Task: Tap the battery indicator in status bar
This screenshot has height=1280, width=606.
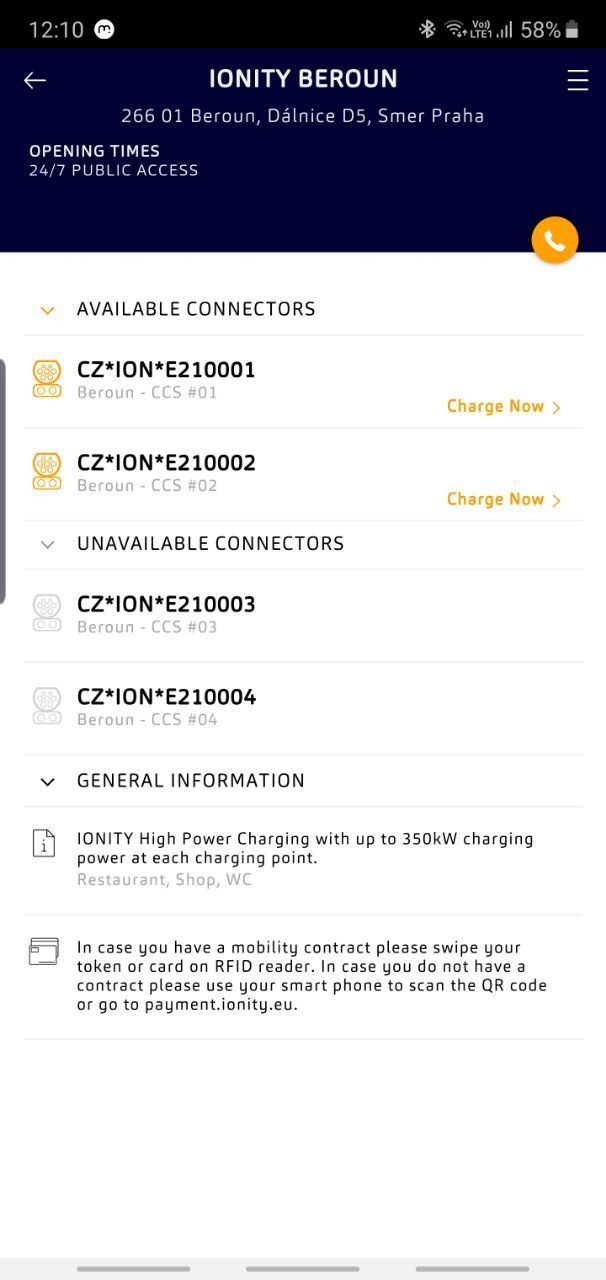Action: click(x=571, y=30)
